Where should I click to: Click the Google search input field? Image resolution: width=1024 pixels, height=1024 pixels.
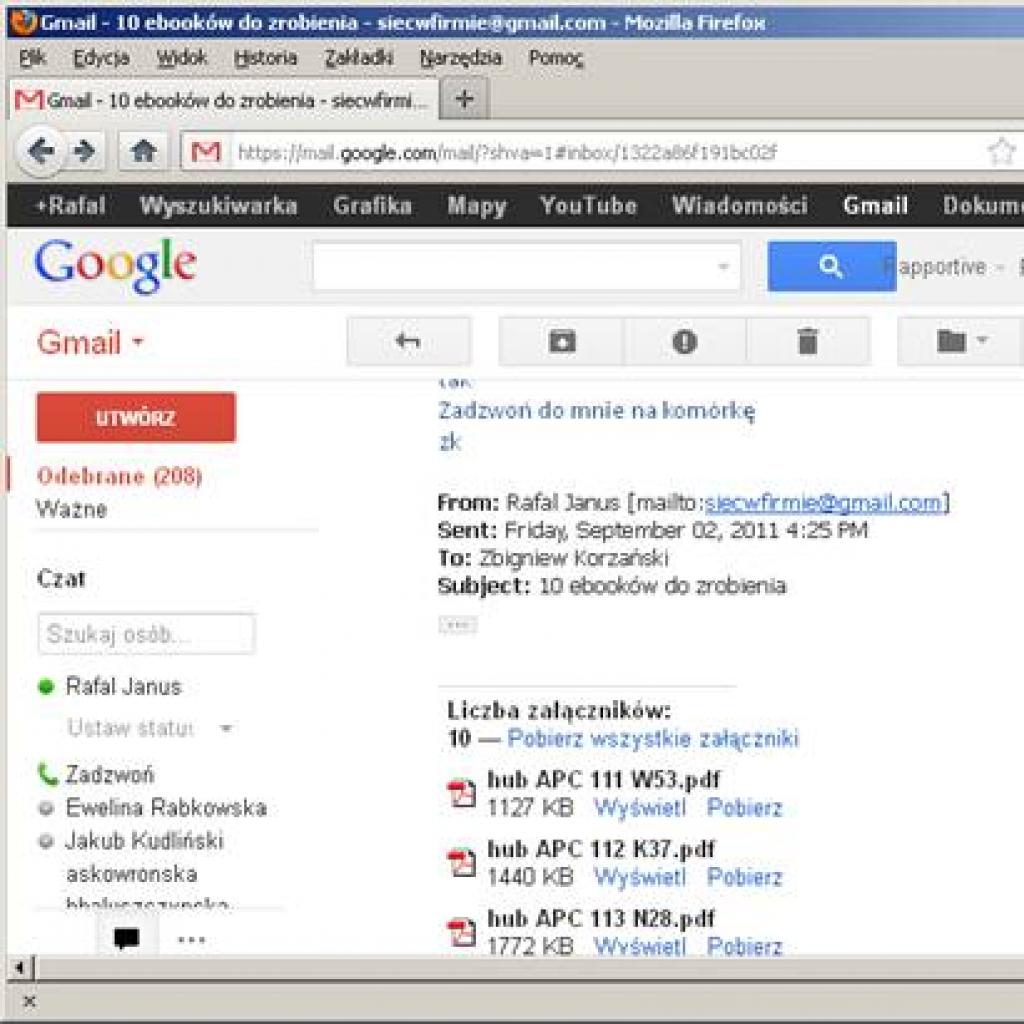(526, 266)
